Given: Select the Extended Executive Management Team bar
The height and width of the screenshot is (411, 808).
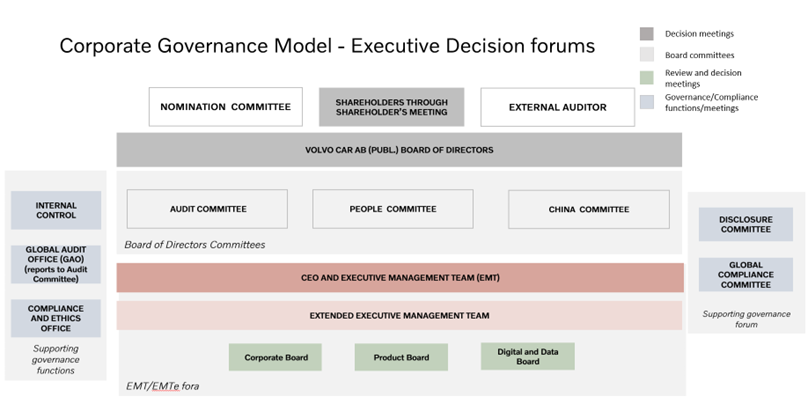Looking at the screenshot, I should pos(399,315).
